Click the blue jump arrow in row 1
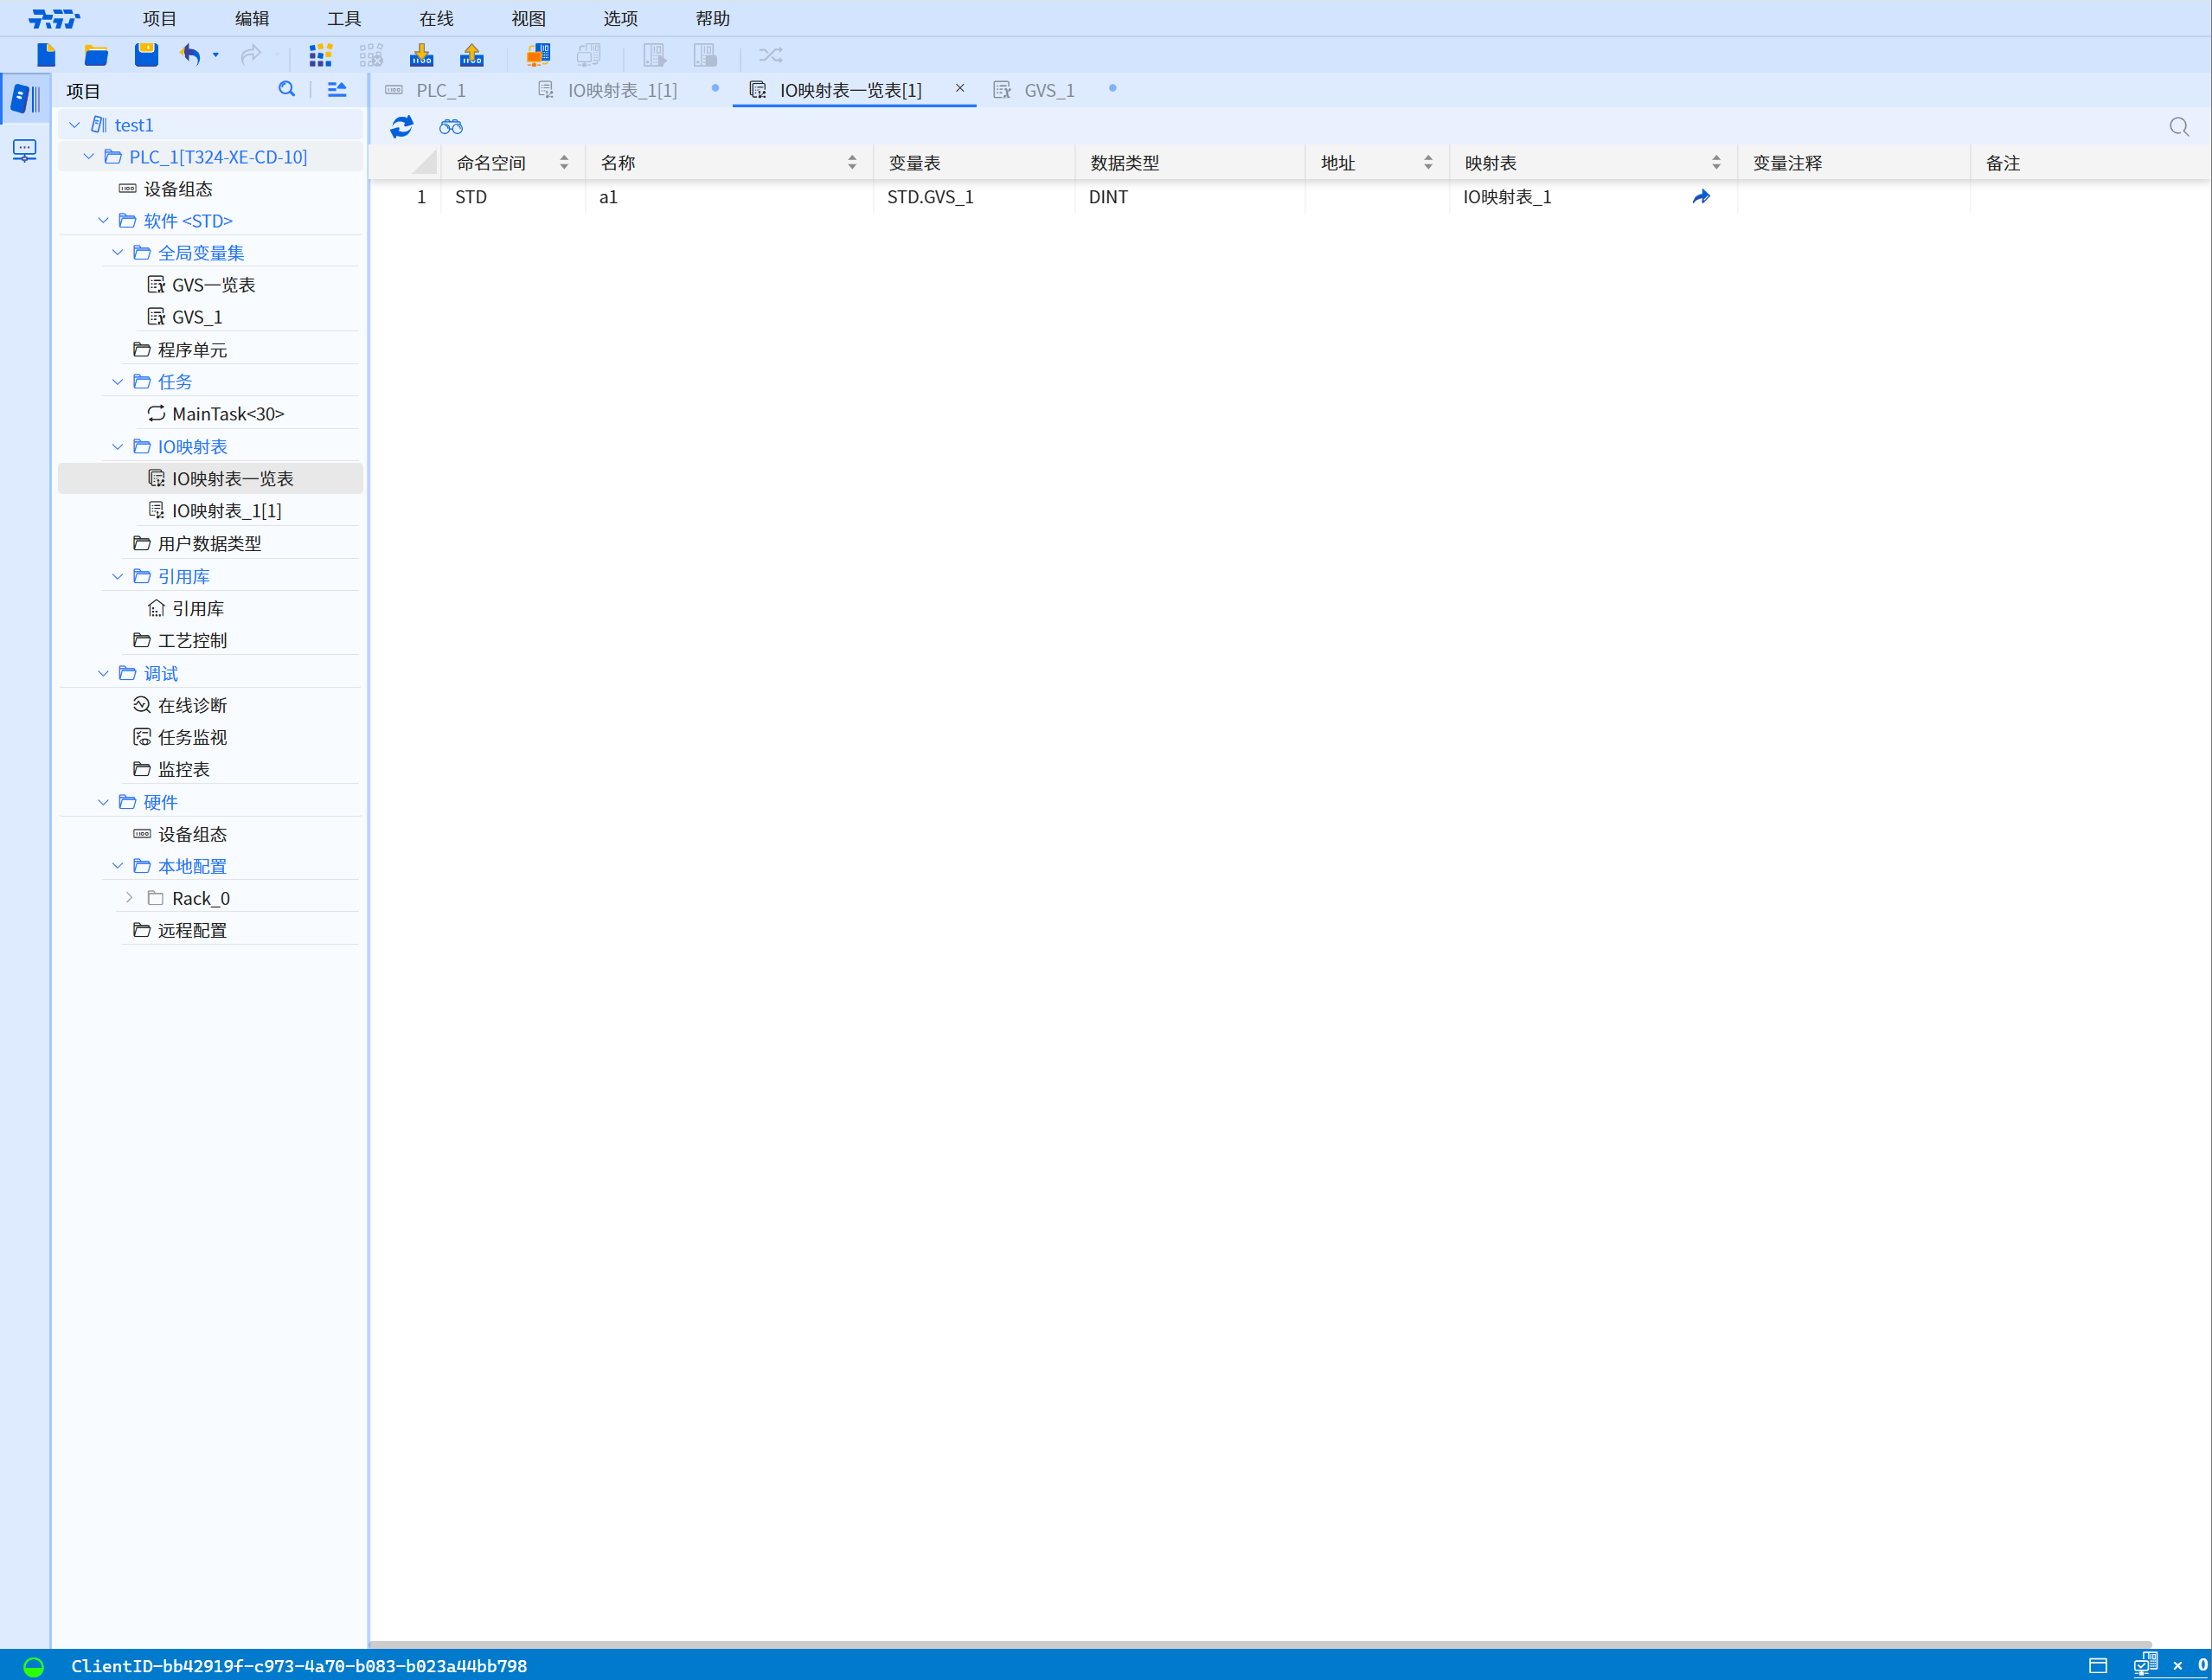Viewport: 2212px width, 1680px height. coord(1700,197)
